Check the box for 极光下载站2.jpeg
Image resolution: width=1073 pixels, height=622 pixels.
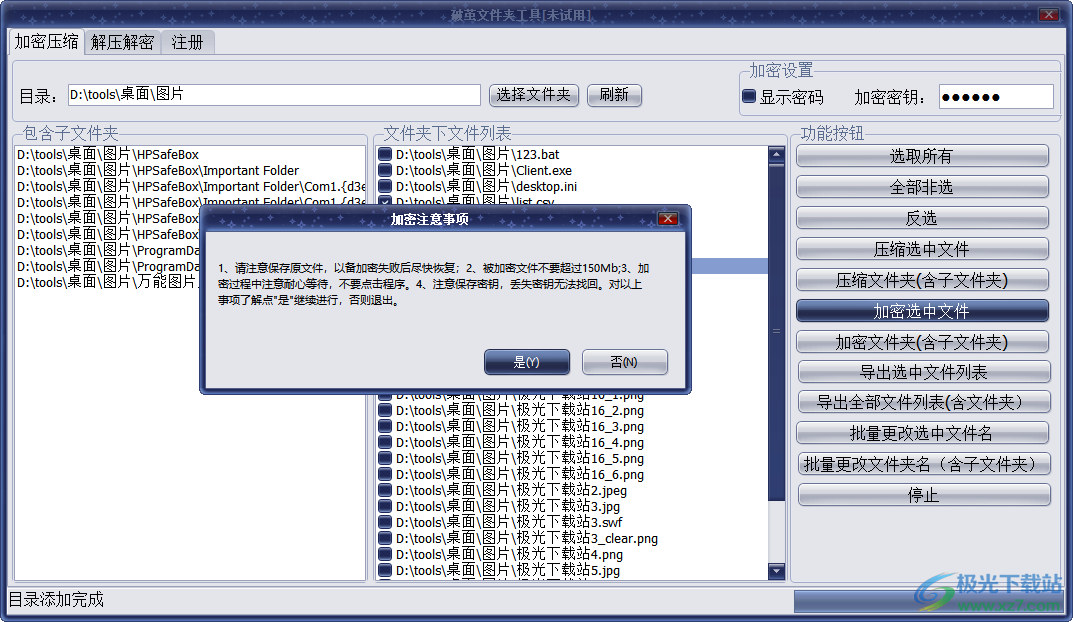385,491
